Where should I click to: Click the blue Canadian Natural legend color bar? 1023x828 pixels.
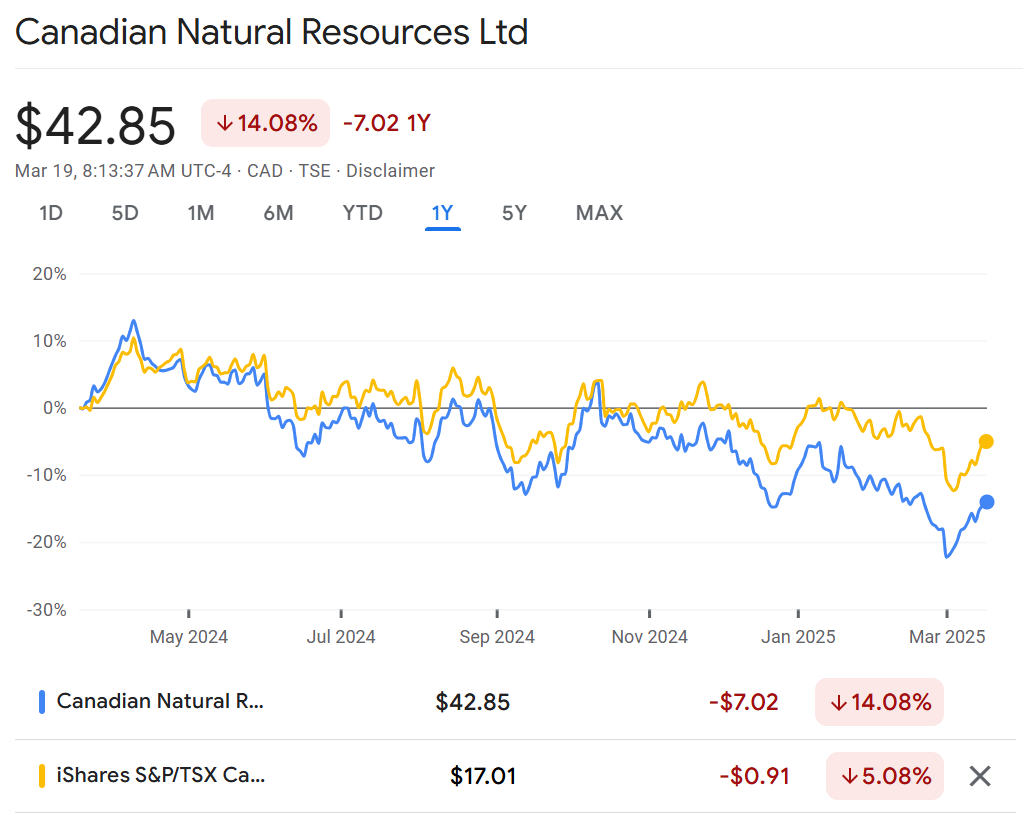(x=42, y=702)
